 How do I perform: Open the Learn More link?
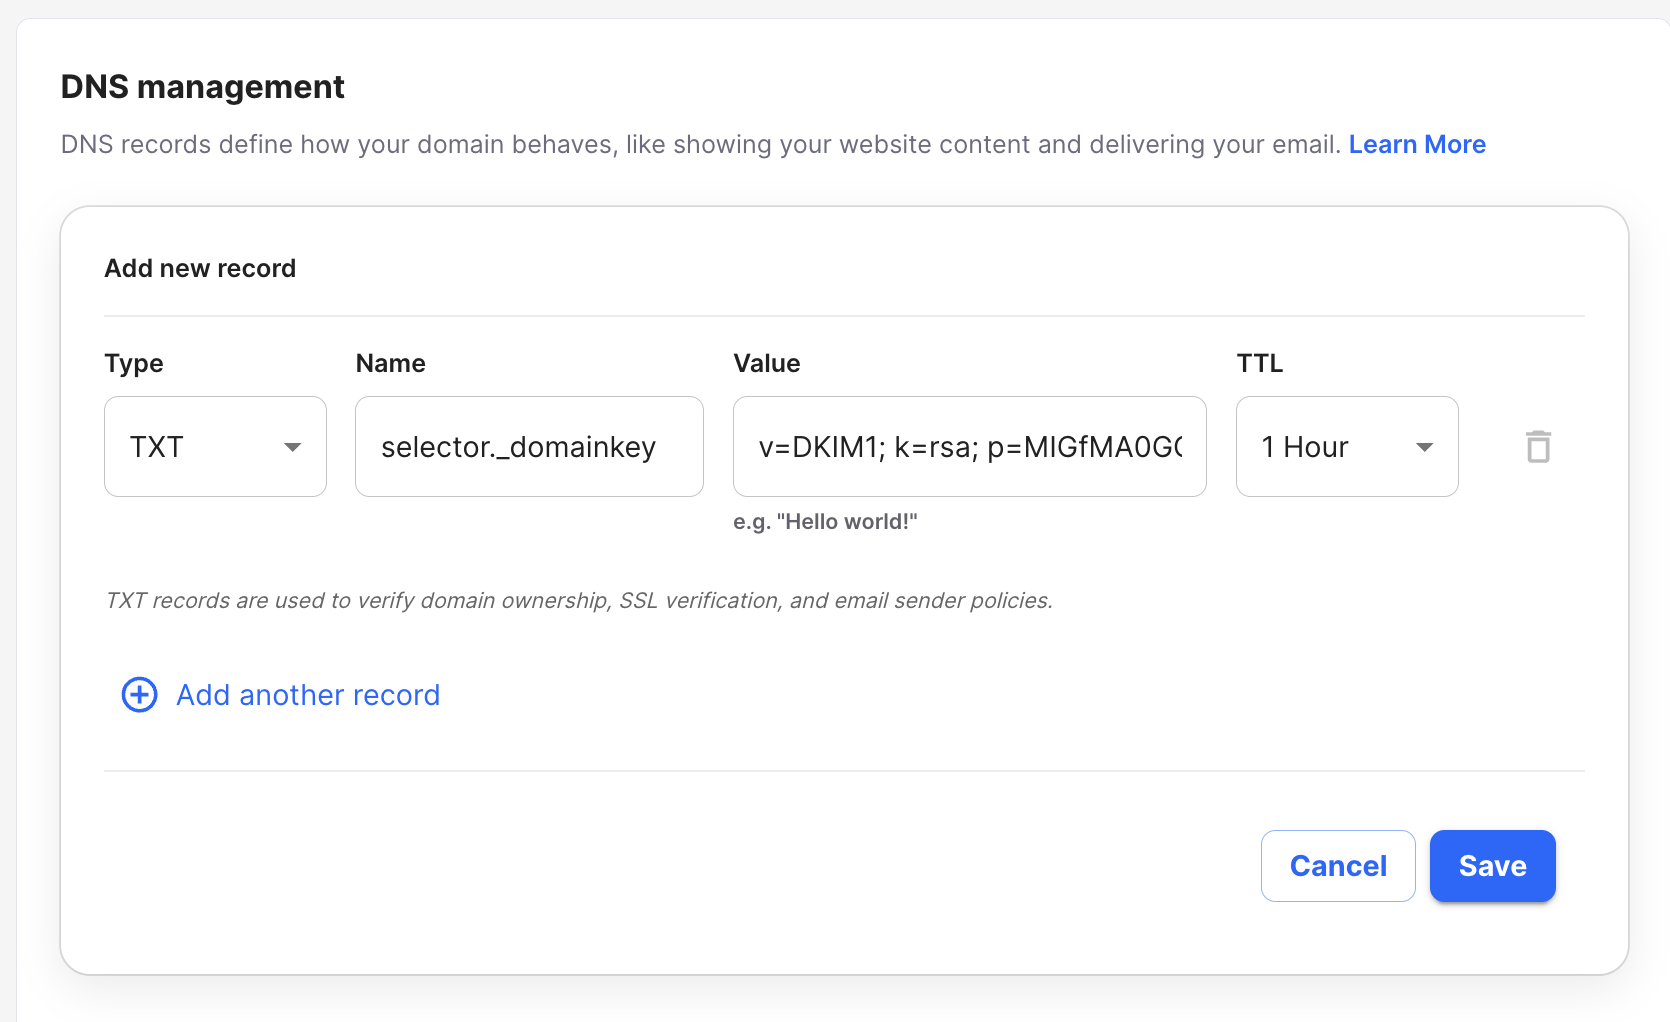(x=1416, y=145)
